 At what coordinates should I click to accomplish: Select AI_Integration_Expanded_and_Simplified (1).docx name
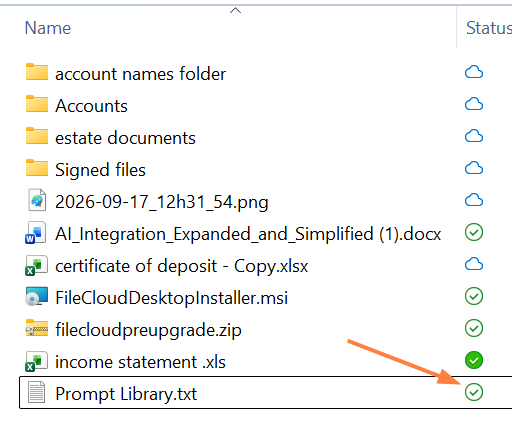pos(248,234)
